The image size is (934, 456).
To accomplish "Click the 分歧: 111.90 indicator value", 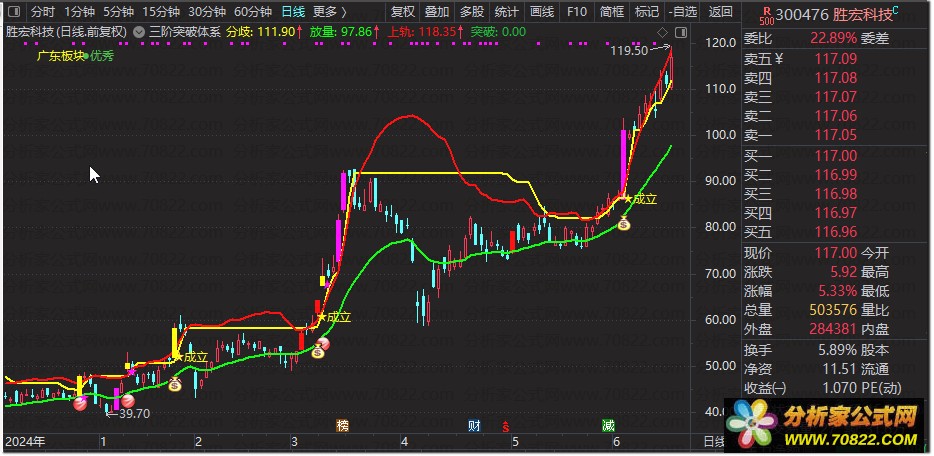I will click(x=265, y=32).
